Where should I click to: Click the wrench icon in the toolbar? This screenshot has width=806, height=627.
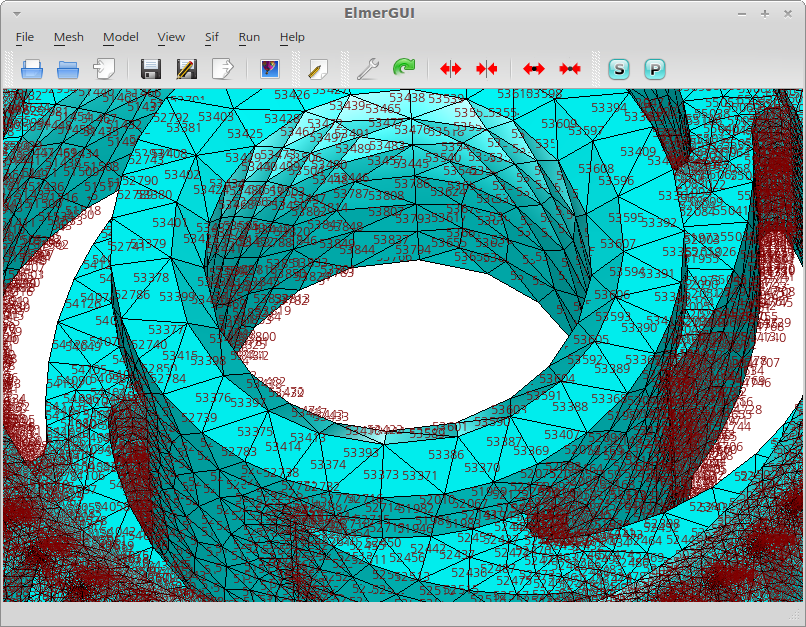tap(368, 69)
